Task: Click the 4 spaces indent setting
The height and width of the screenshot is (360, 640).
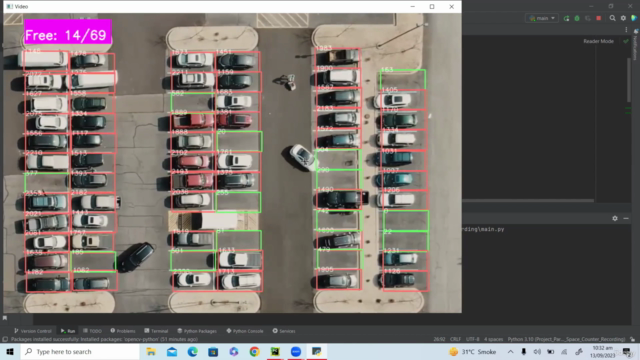Action: pos(493,340)
